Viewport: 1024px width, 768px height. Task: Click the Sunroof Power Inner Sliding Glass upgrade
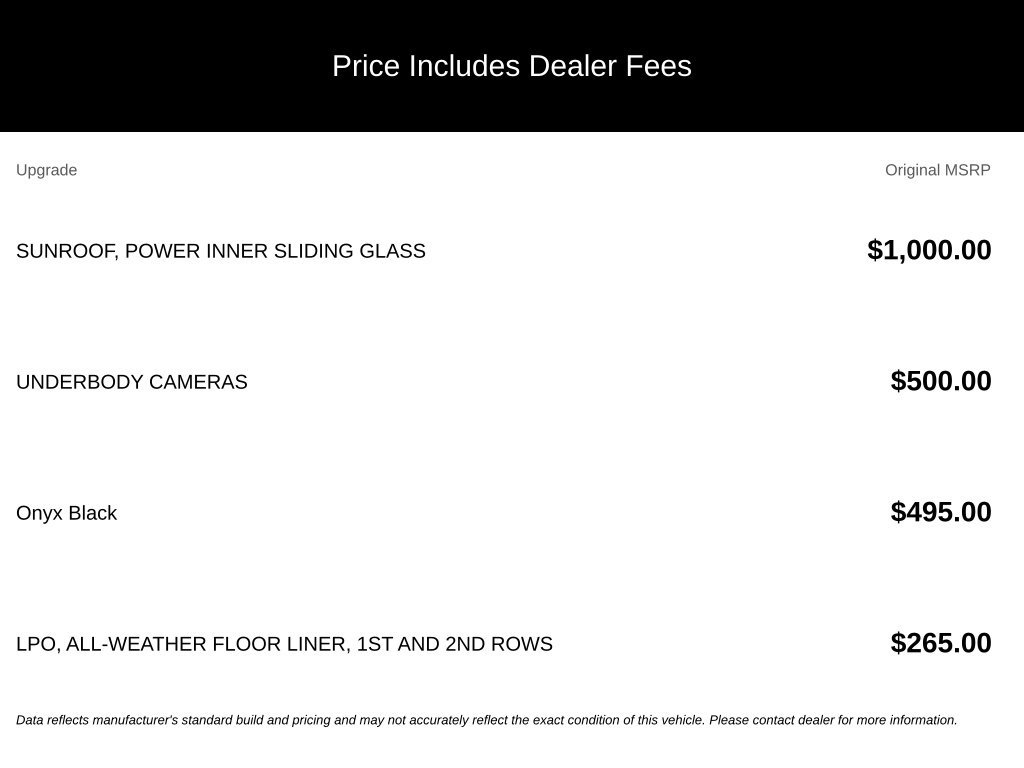pyautogui.click(x=221, y=251)
